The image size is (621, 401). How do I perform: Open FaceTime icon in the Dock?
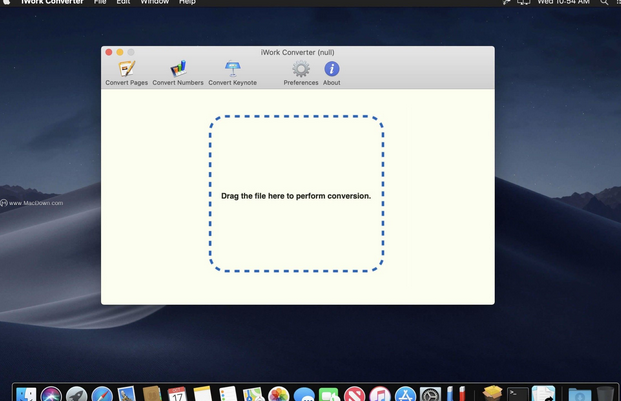pos(330,394)
